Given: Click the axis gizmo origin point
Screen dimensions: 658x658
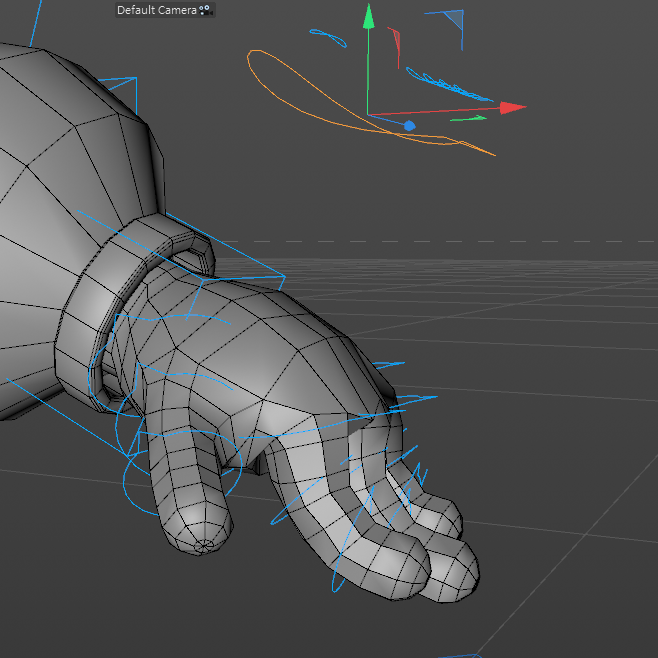Looking at the screenshot, I should click(369, 115).
